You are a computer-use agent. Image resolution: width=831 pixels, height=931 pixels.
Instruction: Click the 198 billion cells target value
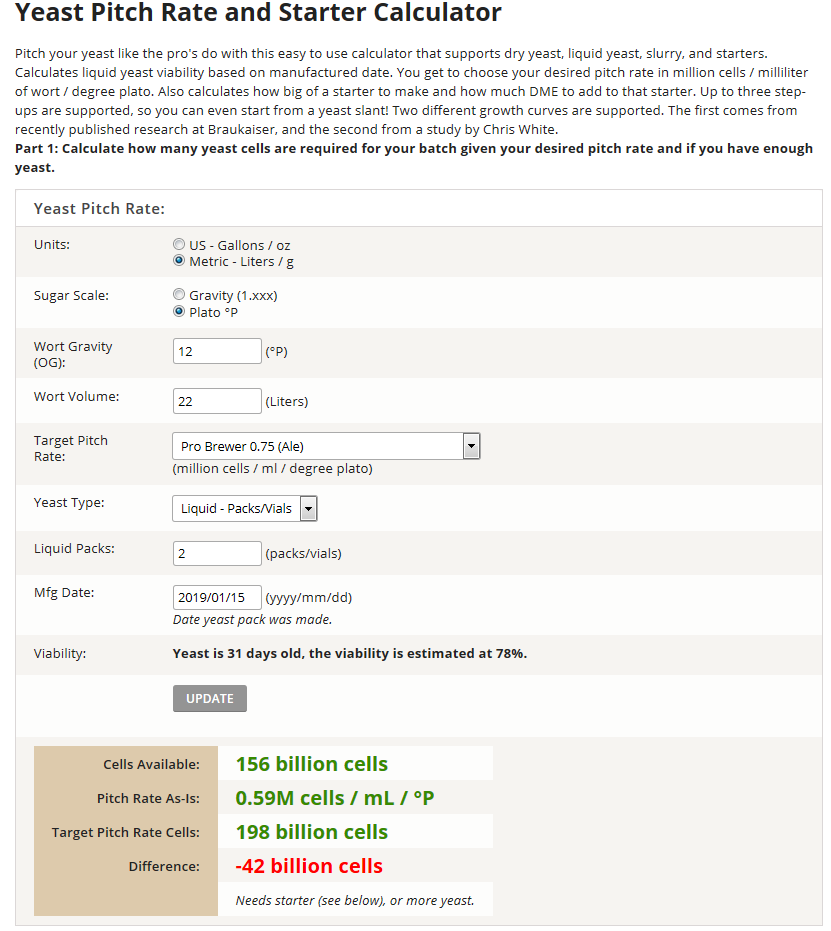pyautogui.click(x=312, y=832)
